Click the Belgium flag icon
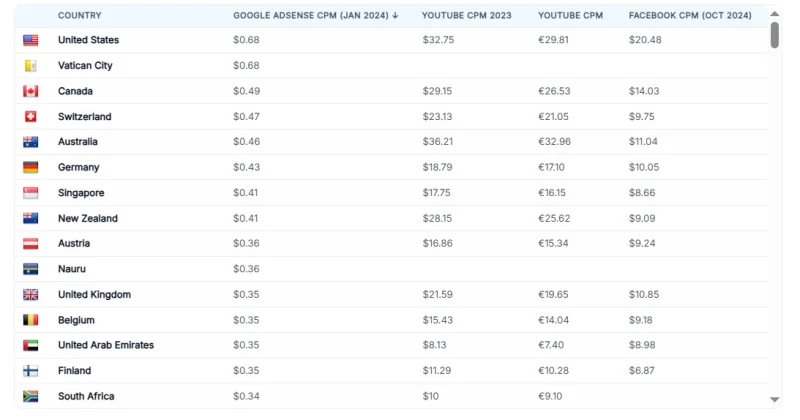Screen dimensions: 800x420 (x=31, y=320)
